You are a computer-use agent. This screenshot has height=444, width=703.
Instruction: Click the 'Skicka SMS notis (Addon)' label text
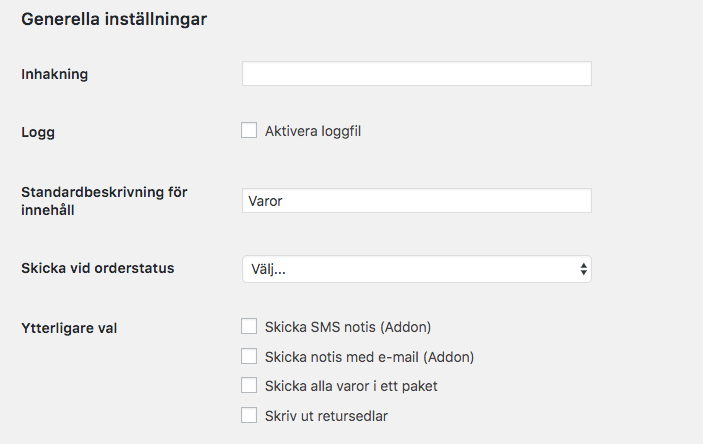(347, 327)
